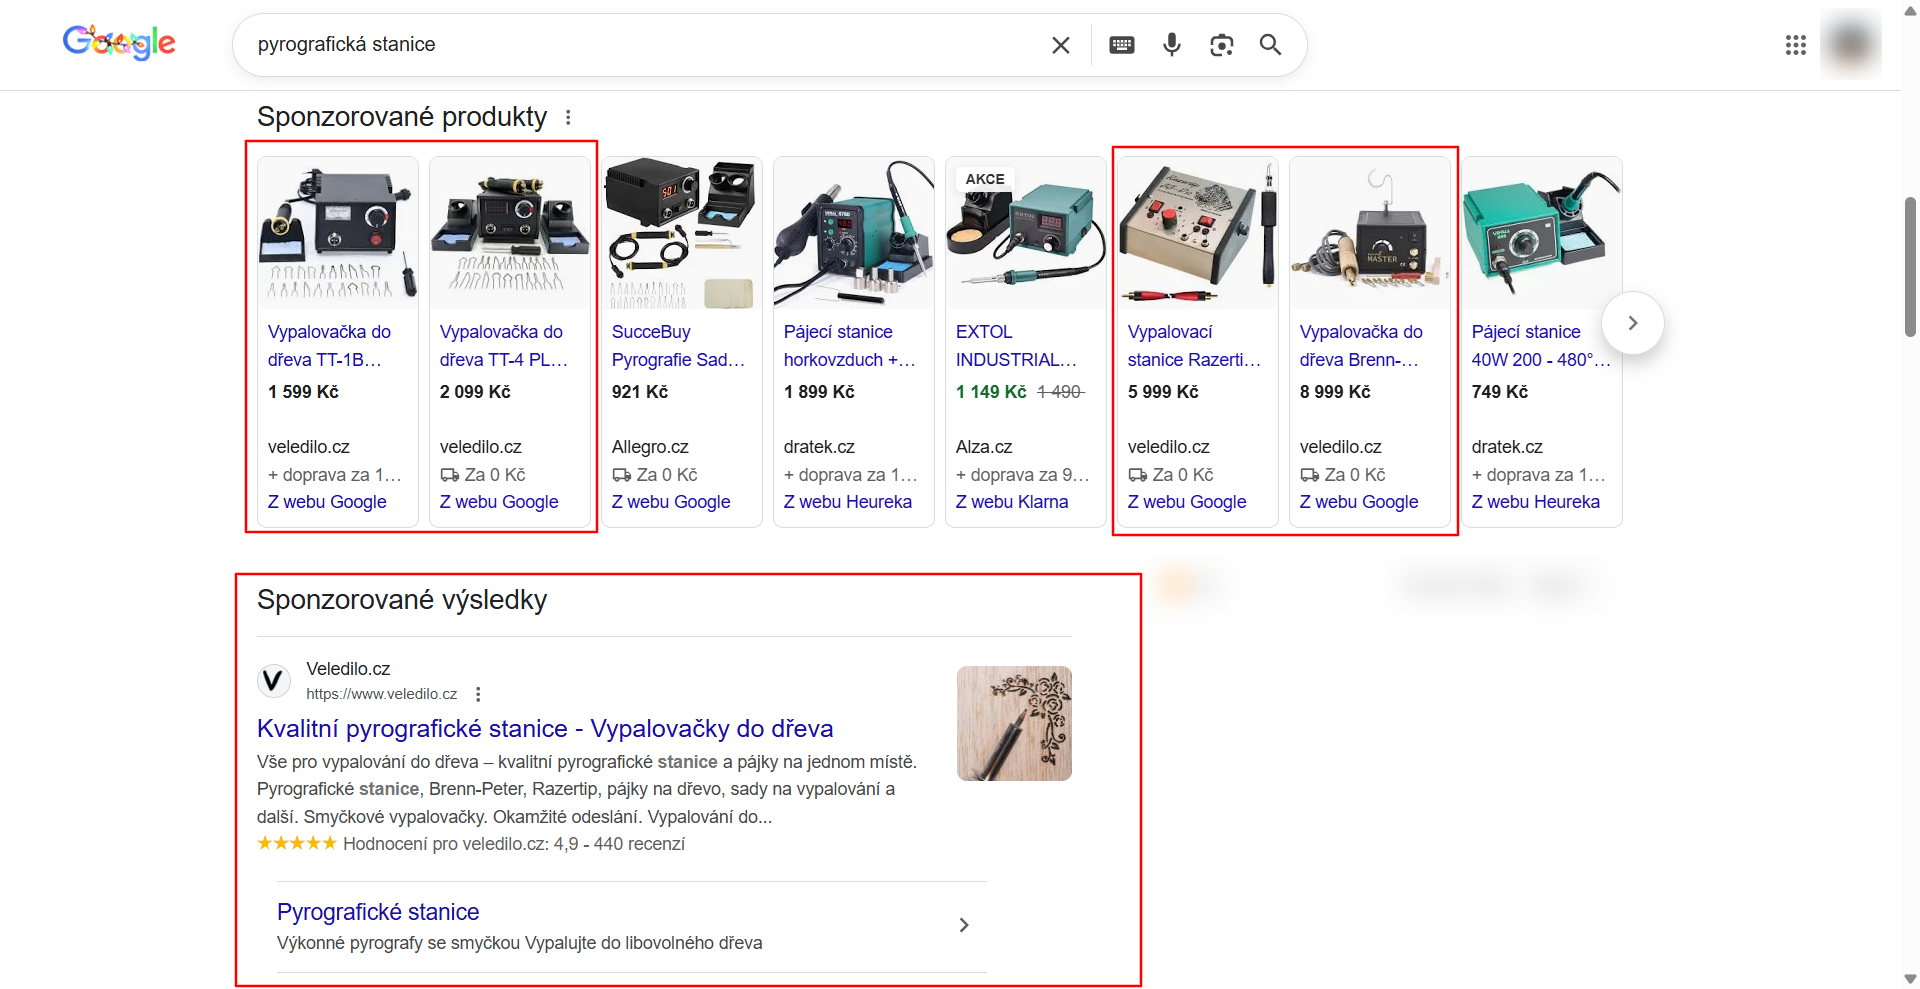Click the Google logo

coord(118,42)
